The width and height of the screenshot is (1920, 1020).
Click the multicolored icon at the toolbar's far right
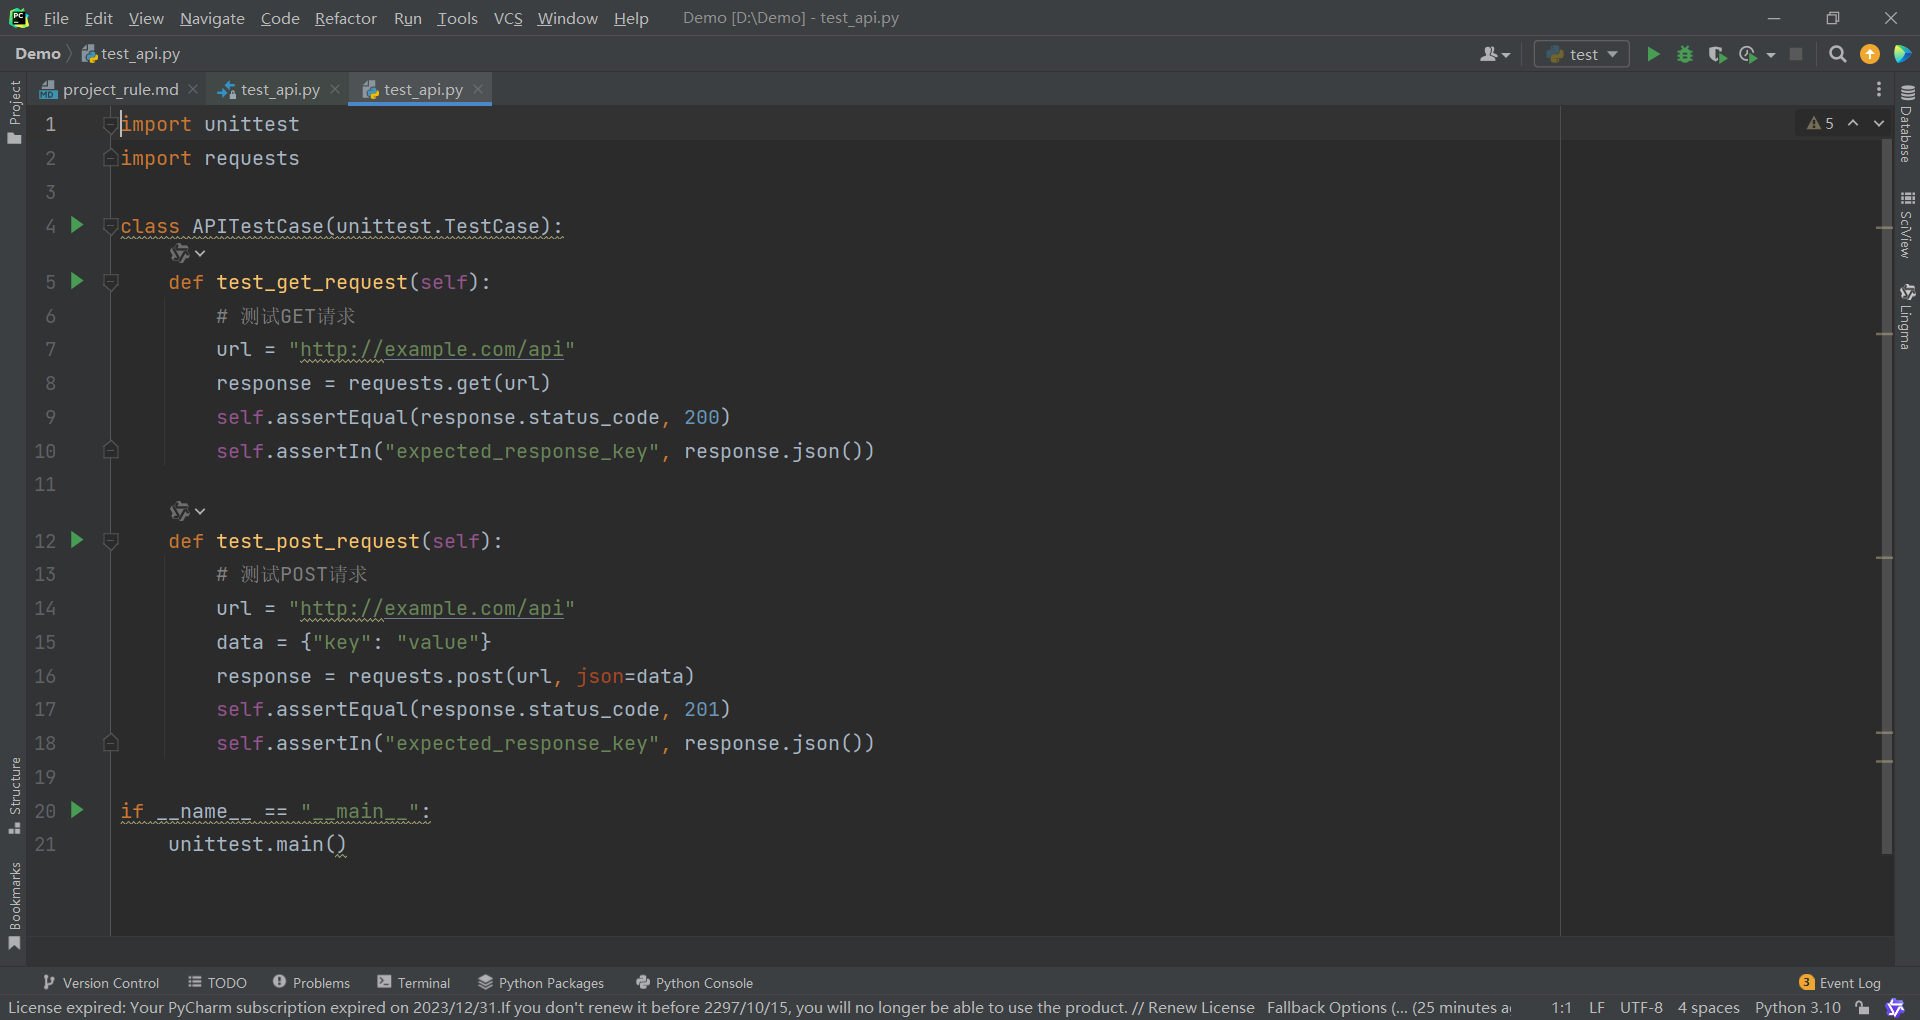click(1902, 54)
